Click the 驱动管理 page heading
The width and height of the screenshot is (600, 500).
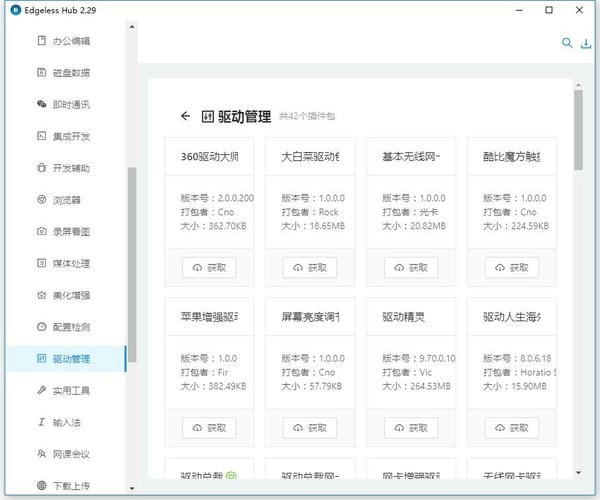pyautogui.click(x=245, y=116)
